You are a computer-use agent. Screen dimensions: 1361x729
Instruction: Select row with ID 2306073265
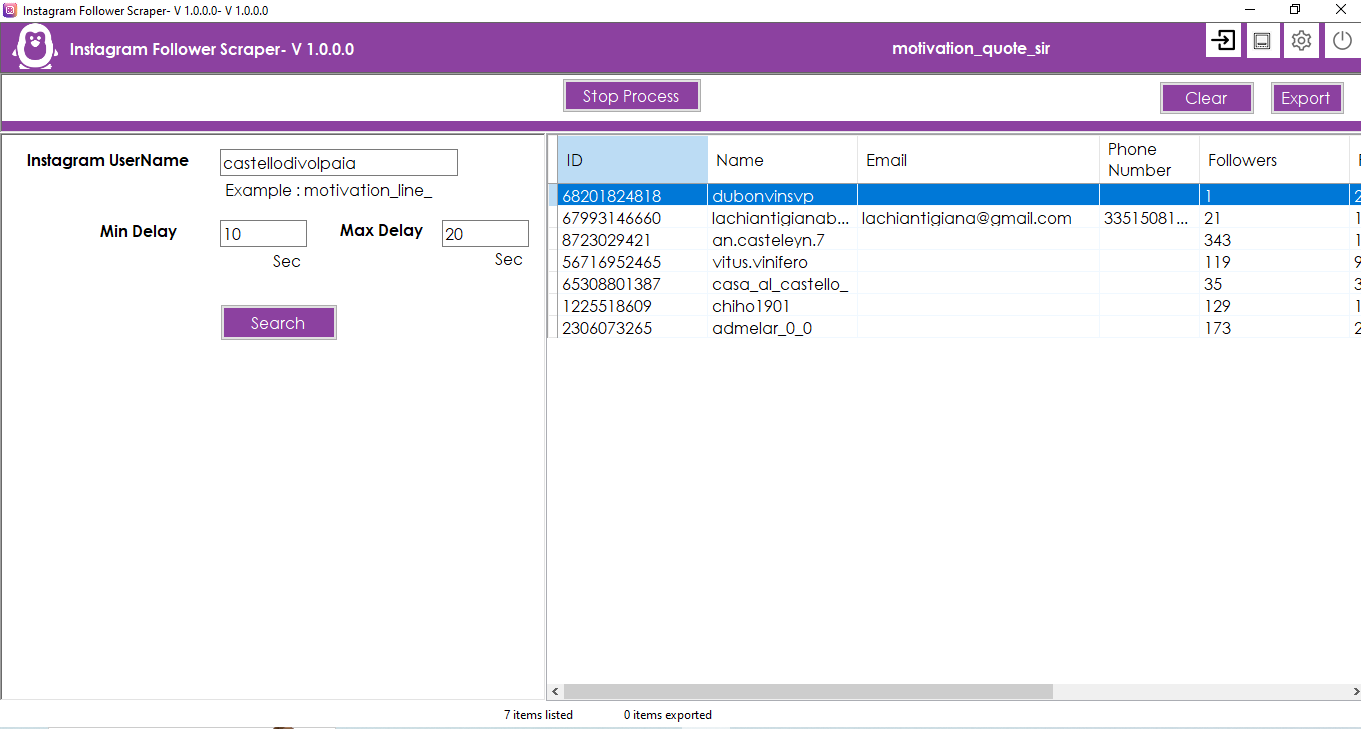click(x=954, y=328)
